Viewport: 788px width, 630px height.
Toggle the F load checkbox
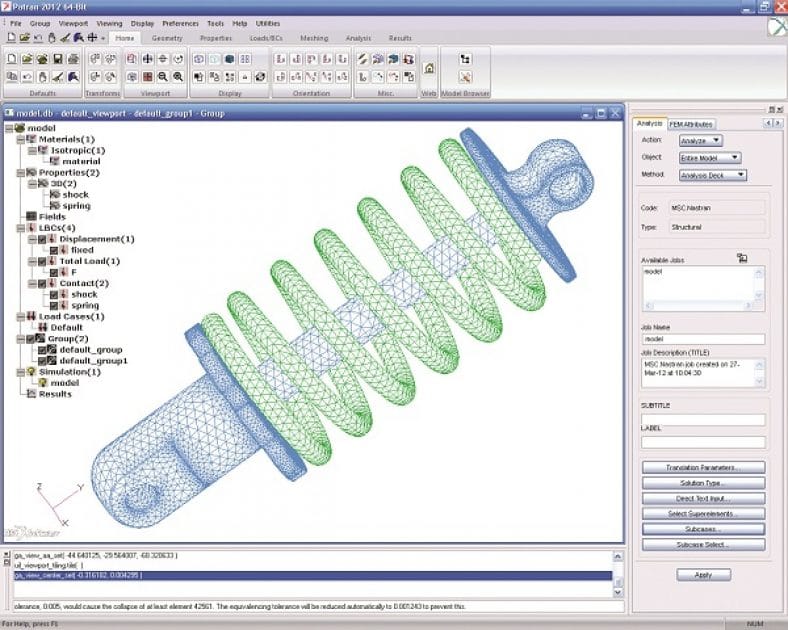(x=54, y=272)
